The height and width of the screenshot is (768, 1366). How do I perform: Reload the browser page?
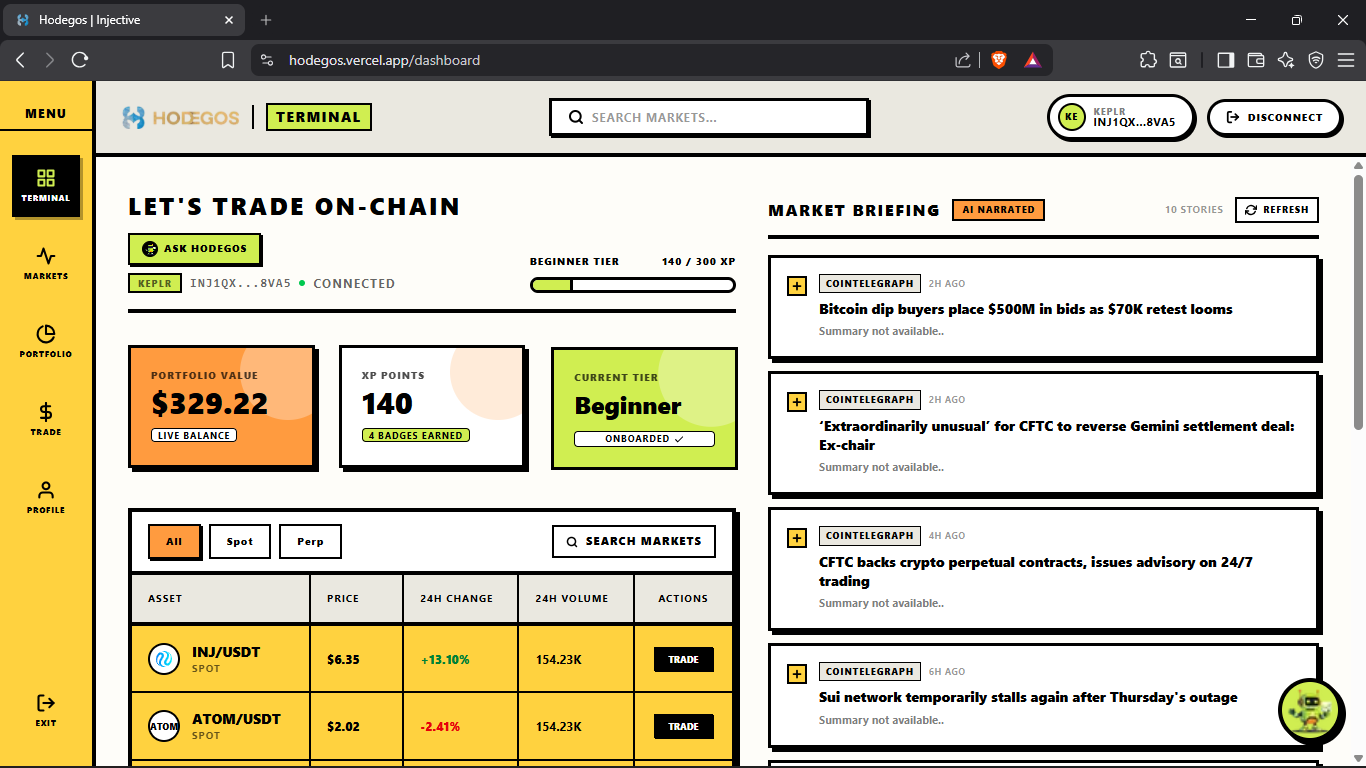(80, 60)
